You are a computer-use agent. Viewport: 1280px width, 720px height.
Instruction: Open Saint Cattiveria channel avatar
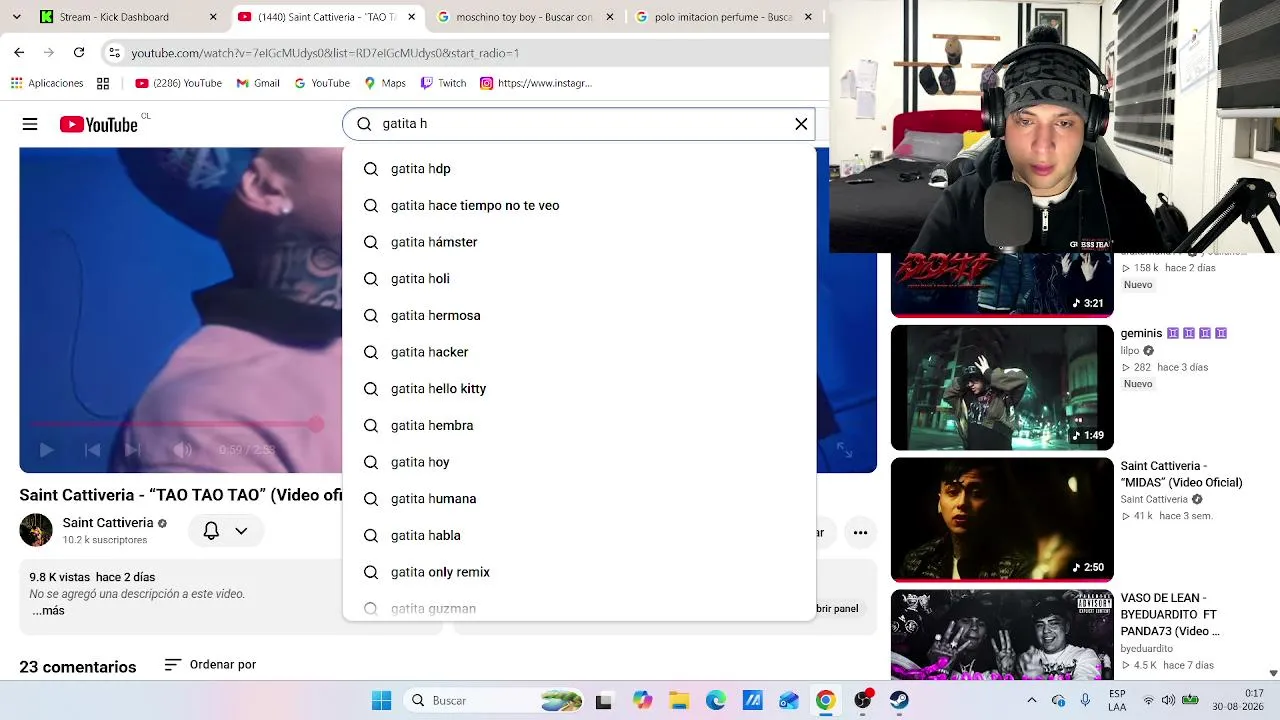tap(36, 530)
